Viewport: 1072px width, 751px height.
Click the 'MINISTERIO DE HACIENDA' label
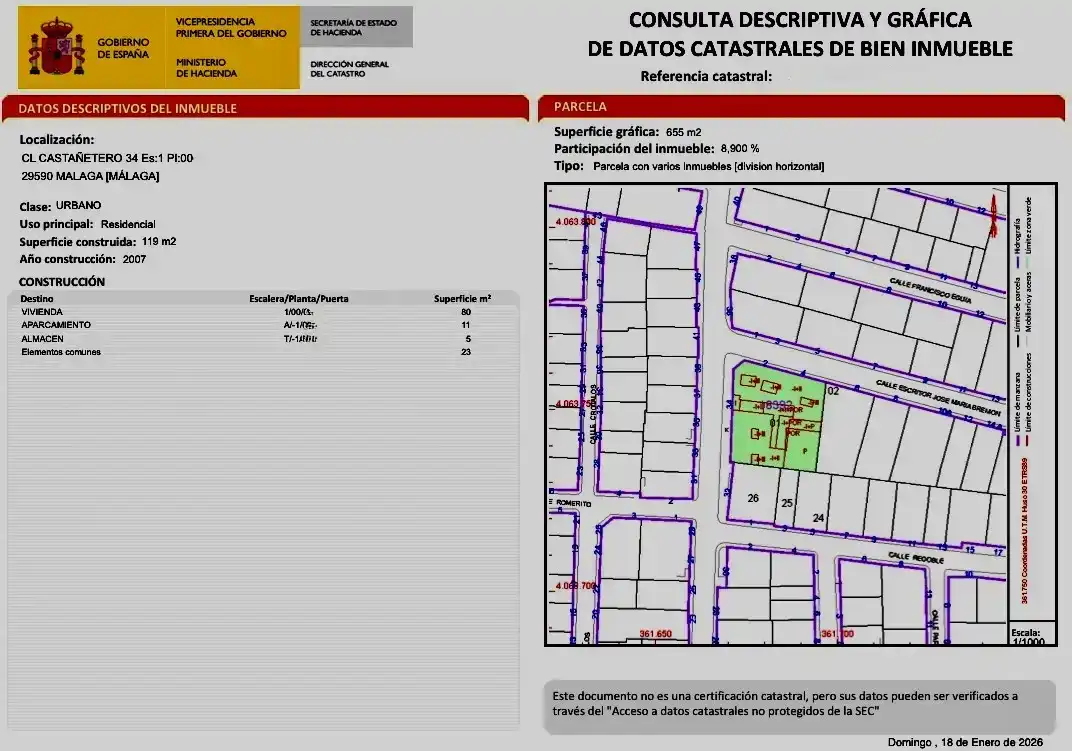[x=206, y=68]
